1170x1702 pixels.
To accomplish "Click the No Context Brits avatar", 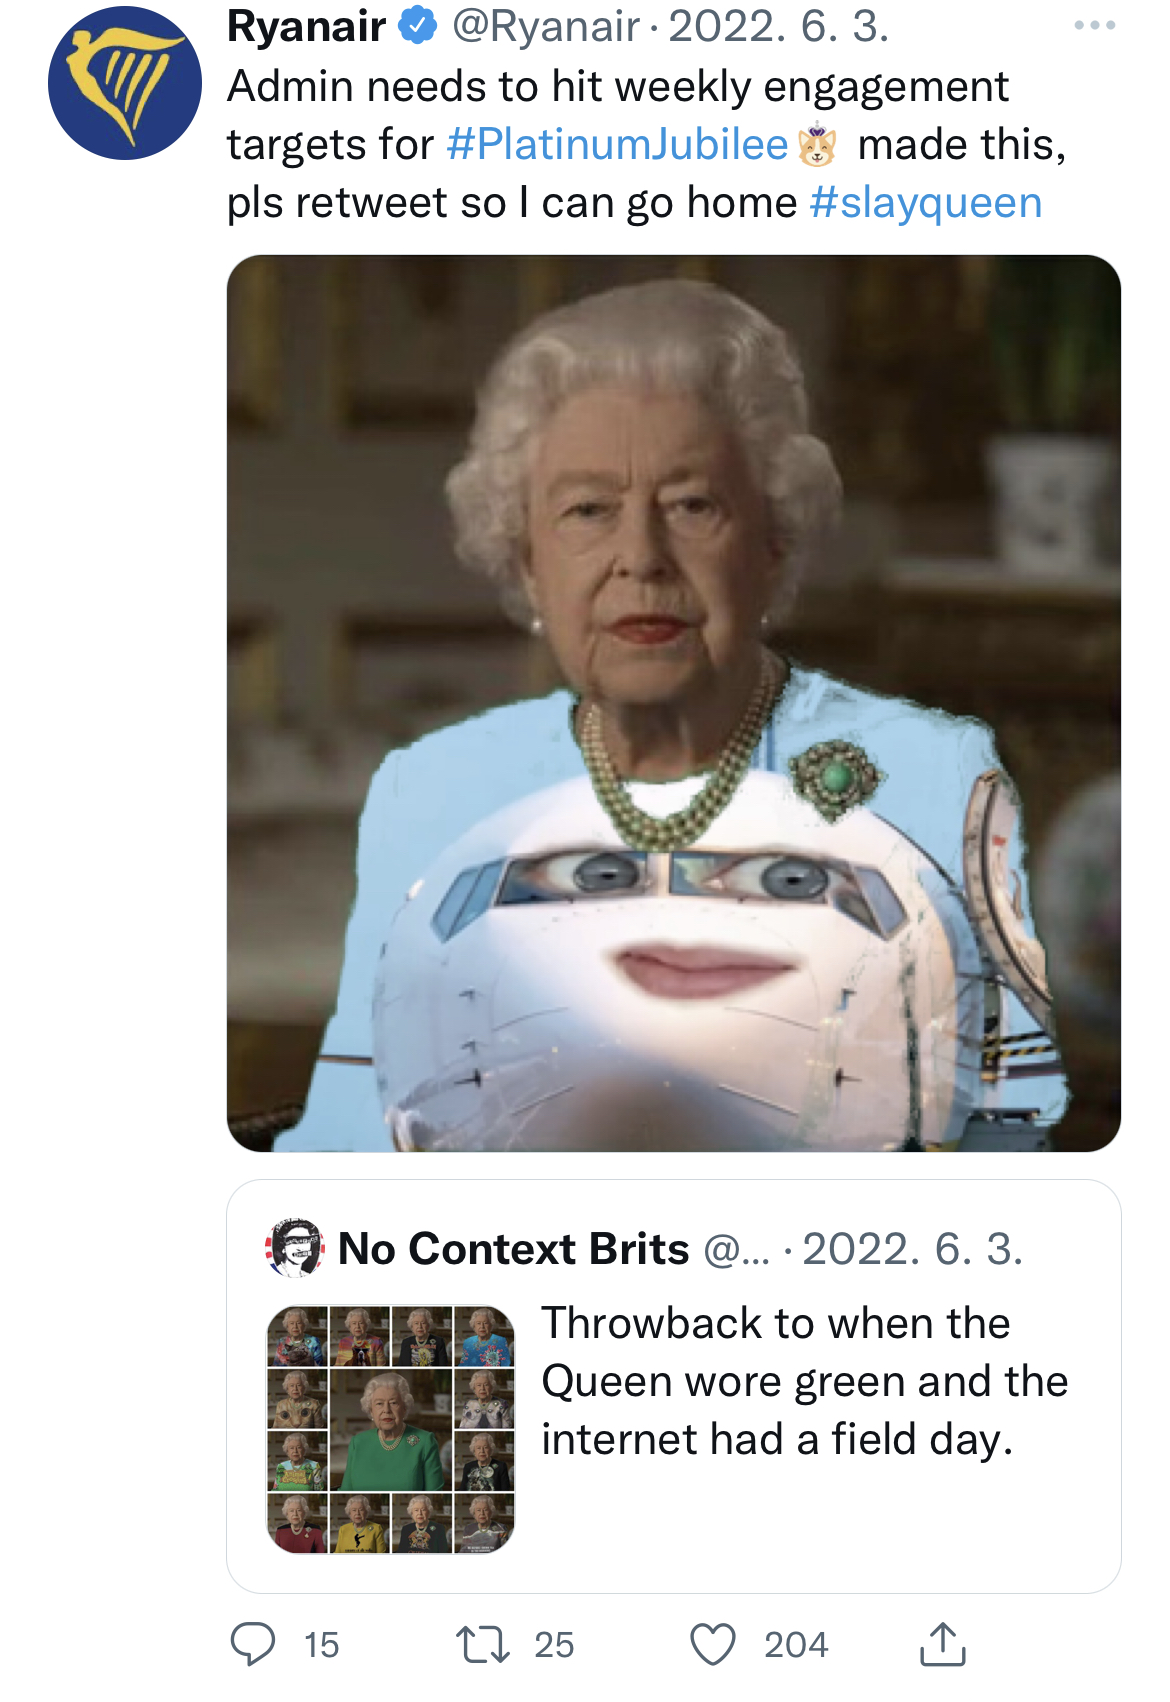I will 294,1248.
